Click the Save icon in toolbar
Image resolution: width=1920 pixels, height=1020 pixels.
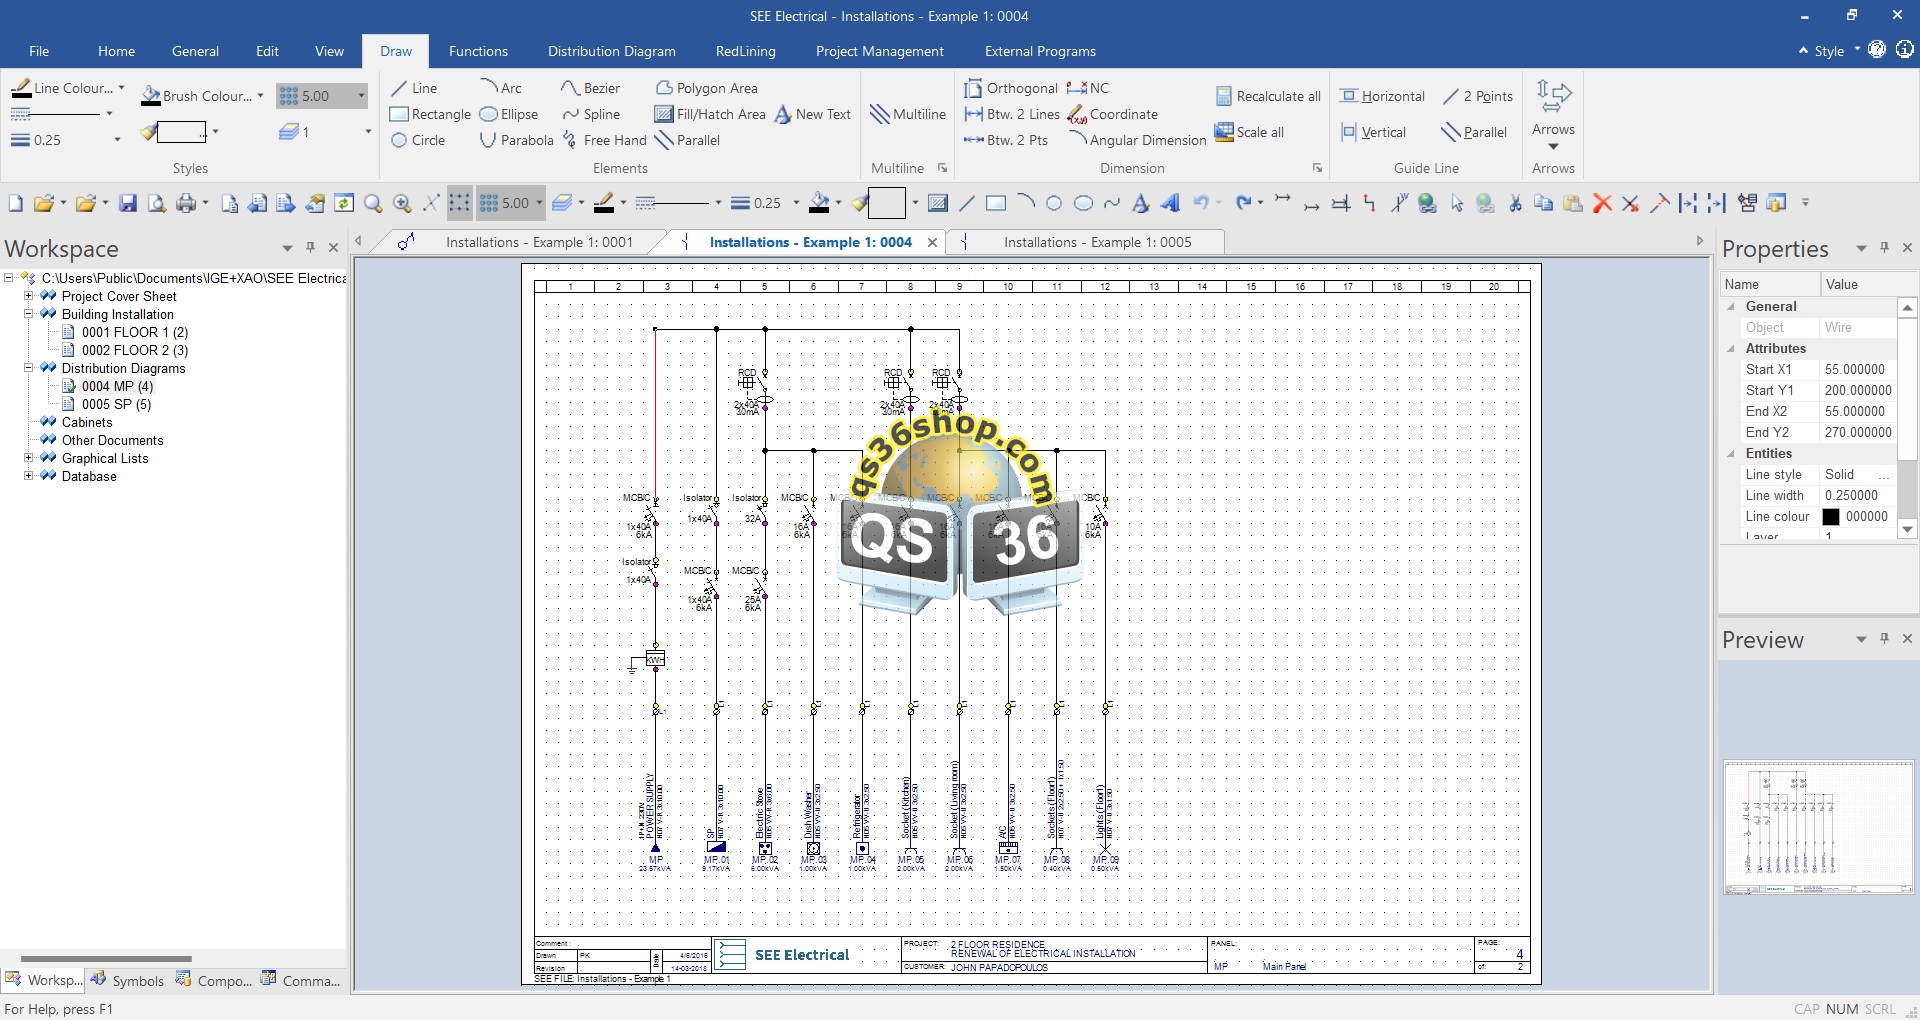coord(128,203)
